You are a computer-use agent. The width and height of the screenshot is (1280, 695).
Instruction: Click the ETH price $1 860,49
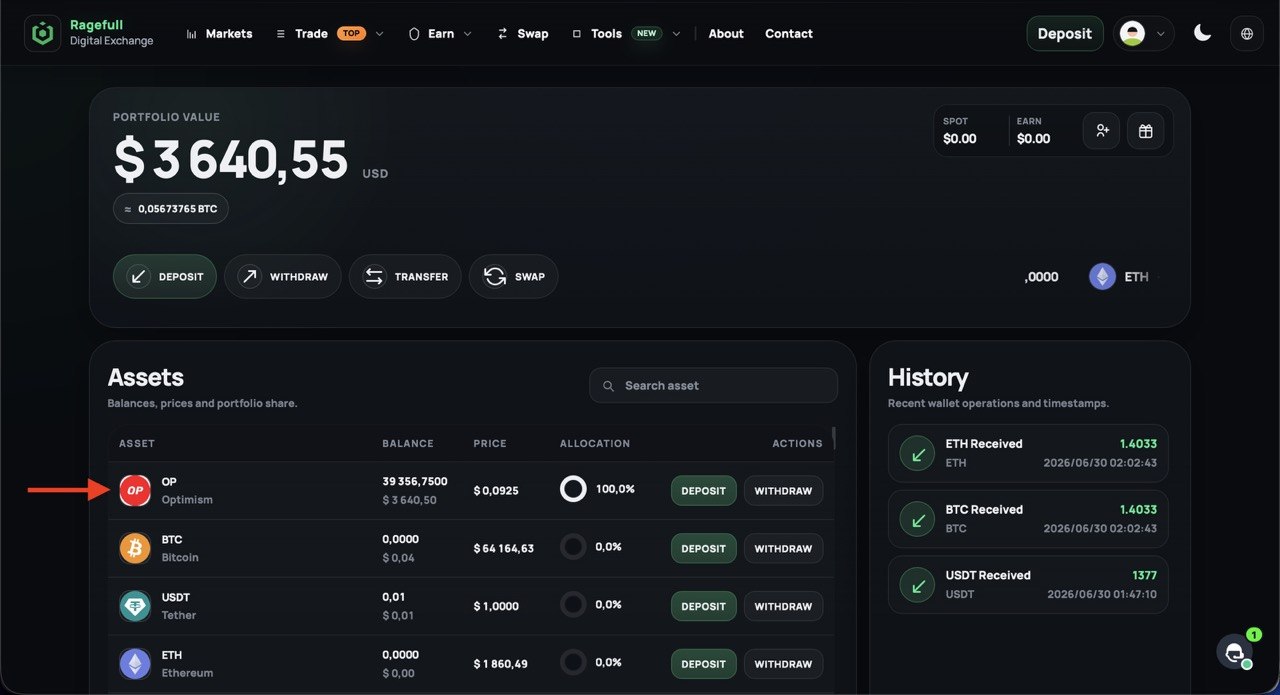501,664
